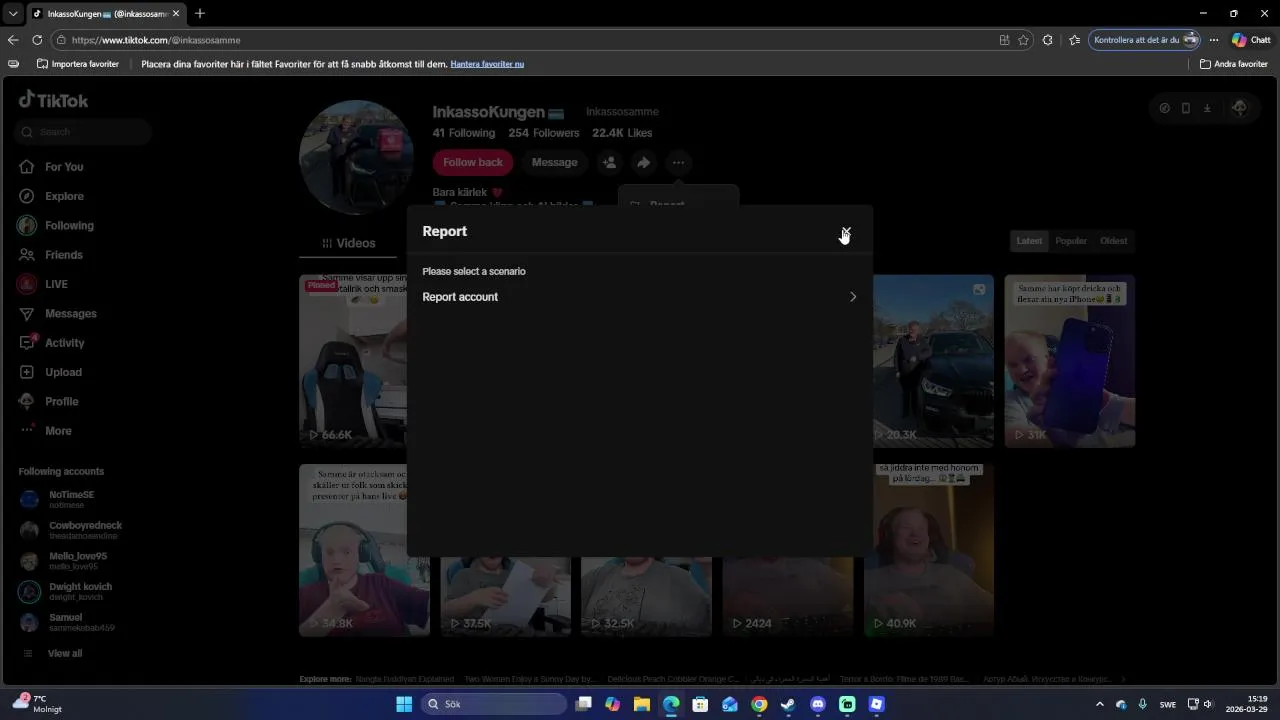Expand Report account via its chevron arrow
1280x720 pixels.
pos(853,297)
